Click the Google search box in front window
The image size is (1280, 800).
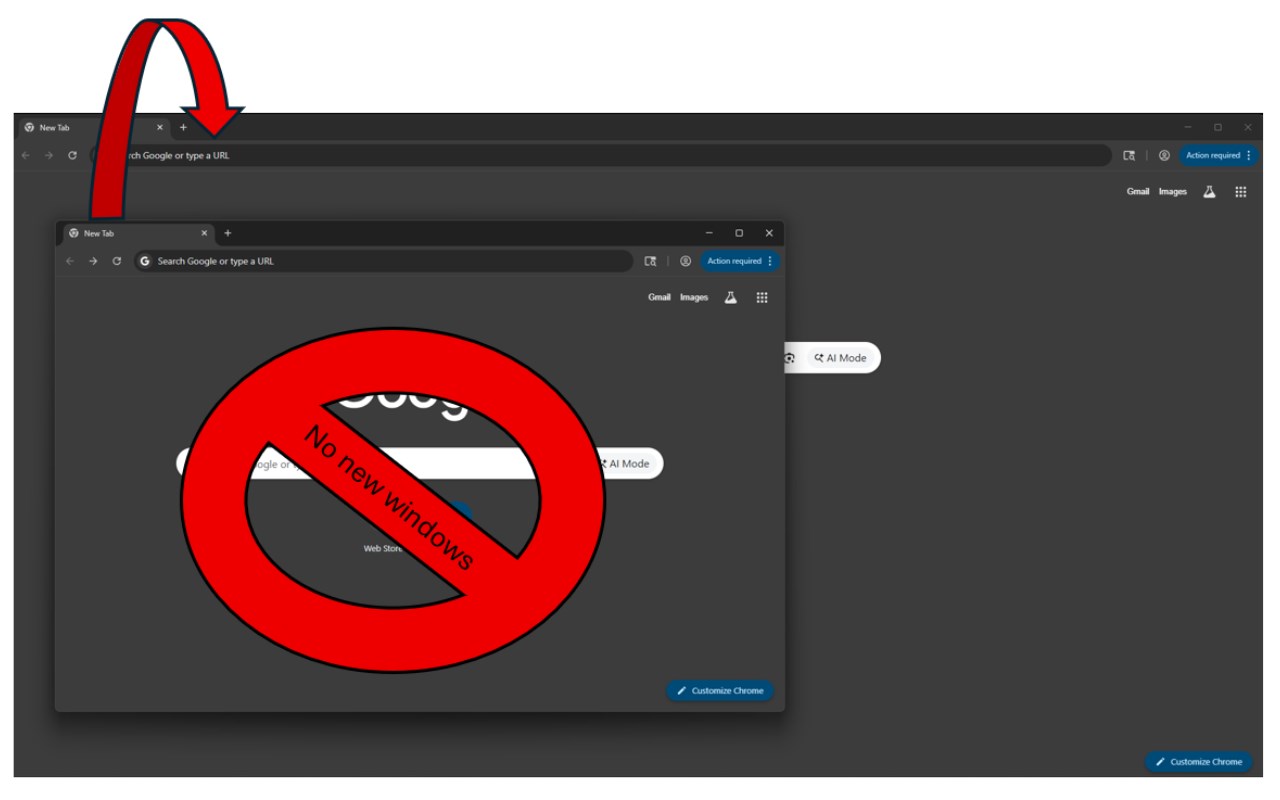pos(420,464)
